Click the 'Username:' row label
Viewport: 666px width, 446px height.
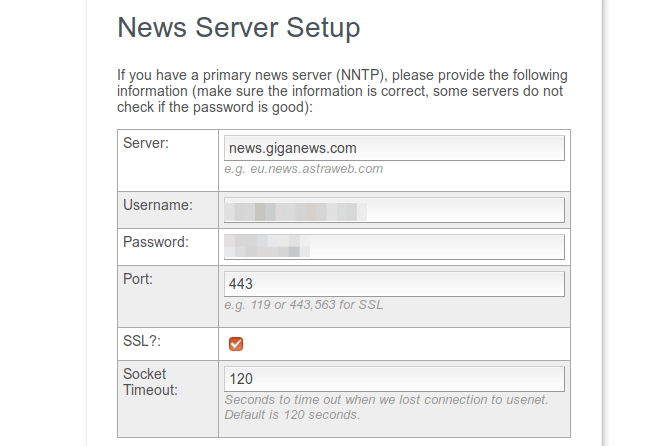click(157, 205)
